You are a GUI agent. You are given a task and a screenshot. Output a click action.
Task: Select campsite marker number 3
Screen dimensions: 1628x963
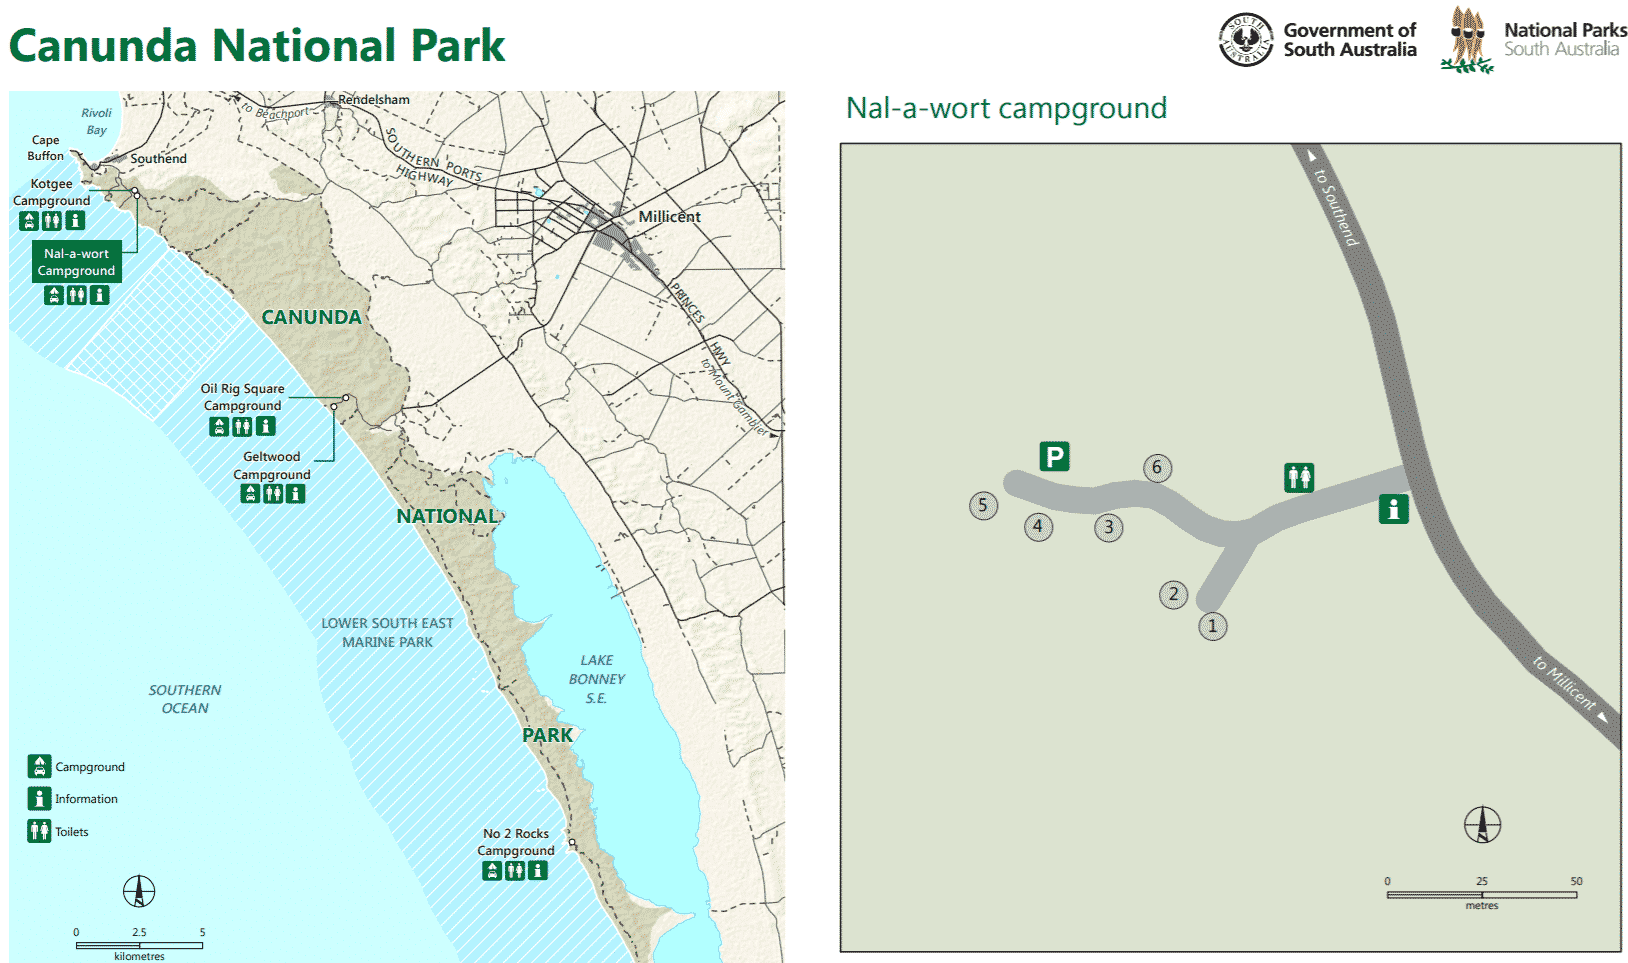click(x=1108, y=528)
